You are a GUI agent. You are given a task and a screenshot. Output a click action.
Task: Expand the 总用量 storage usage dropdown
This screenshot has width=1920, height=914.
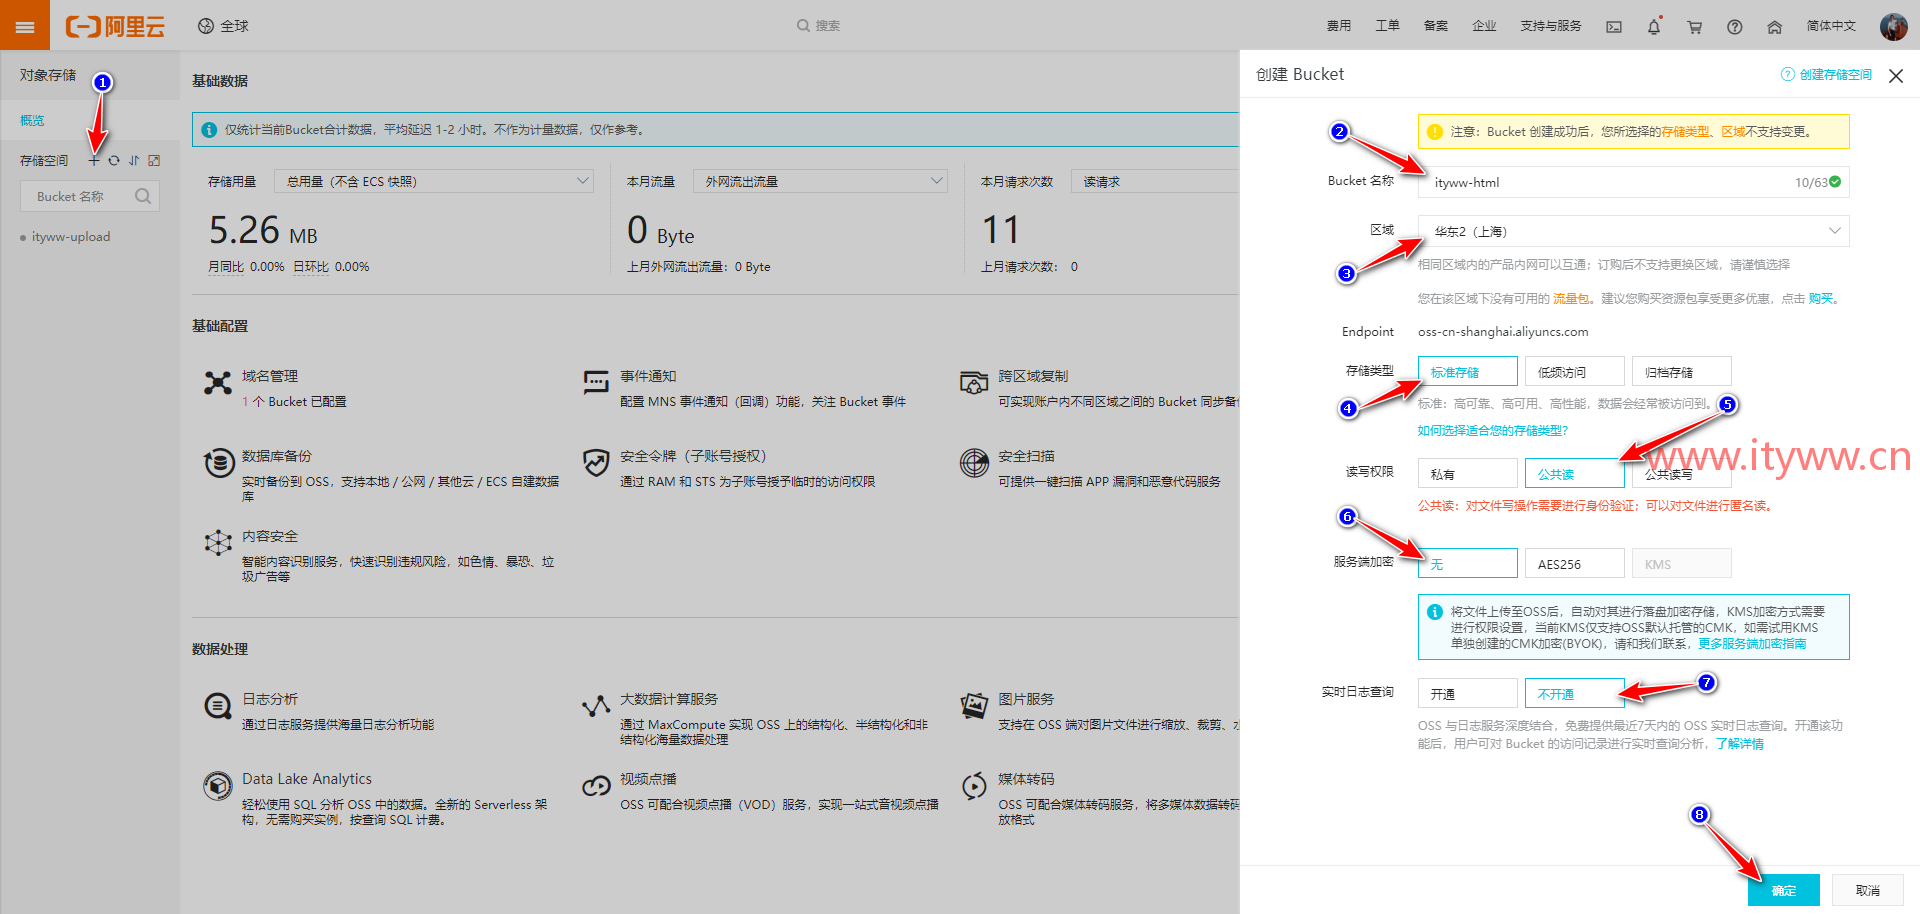pos(434,181)
